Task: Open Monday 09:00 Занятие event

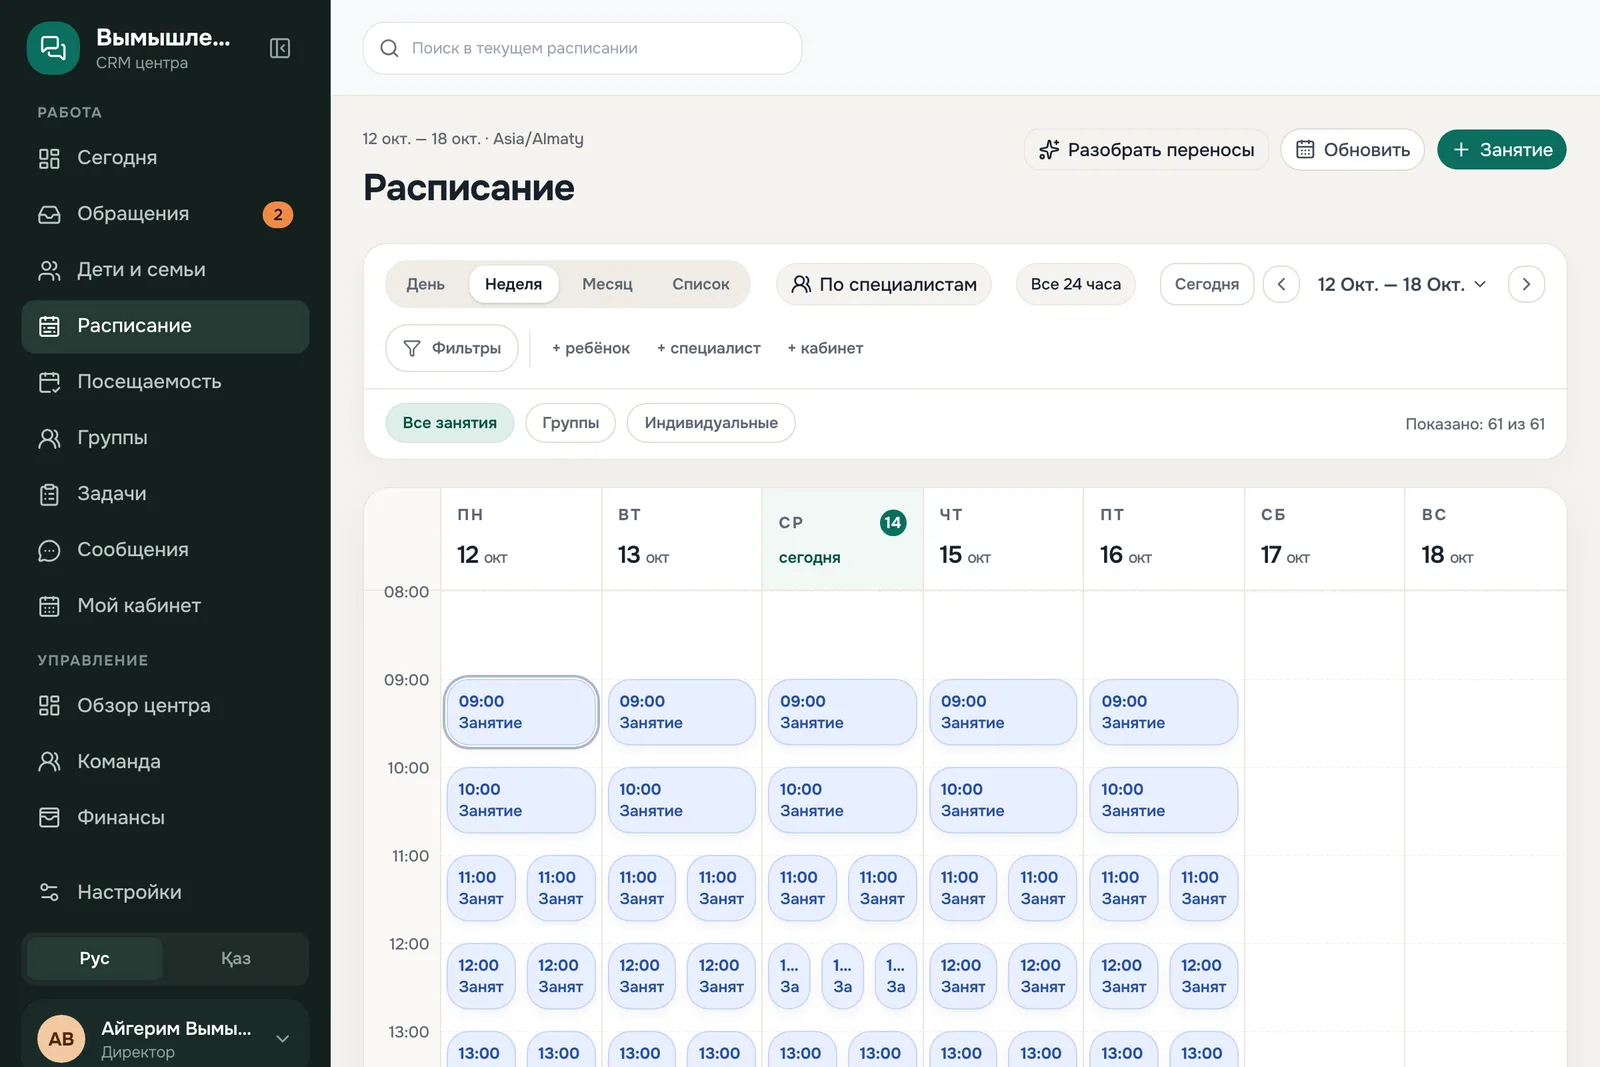Action: tap(521, 712)
